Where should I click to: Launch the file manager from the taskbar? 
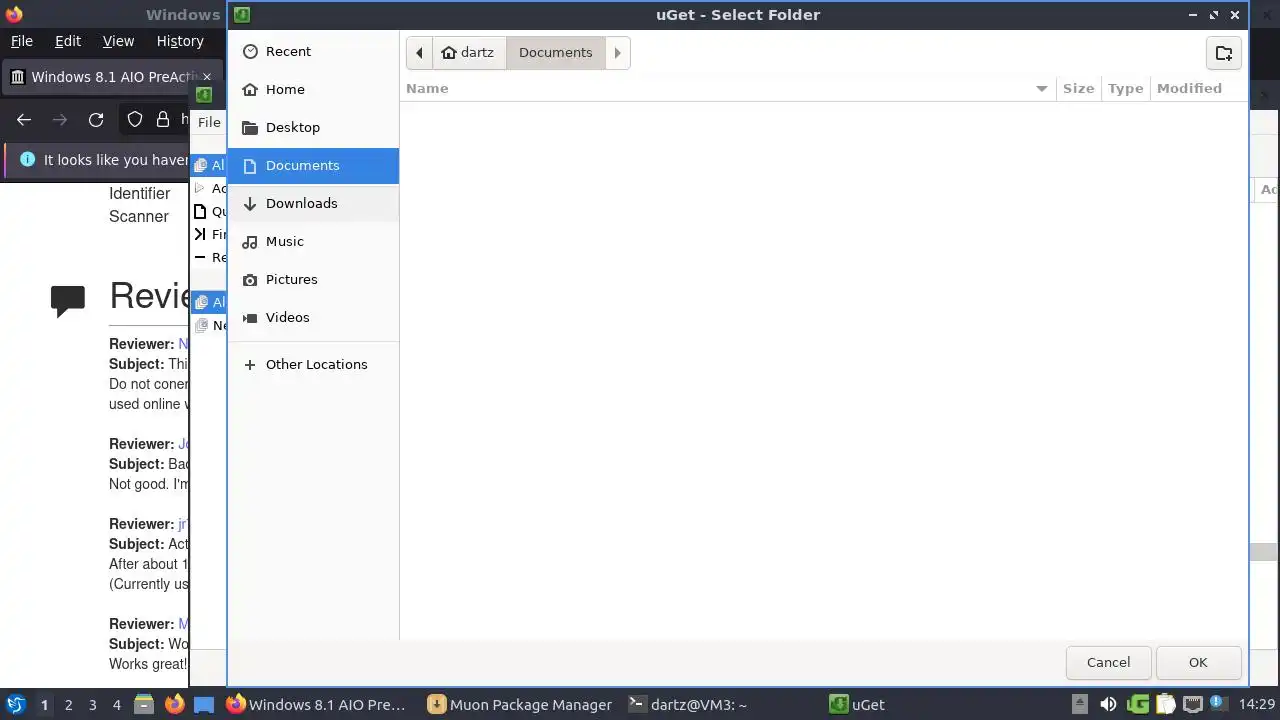tap(144, 705)
